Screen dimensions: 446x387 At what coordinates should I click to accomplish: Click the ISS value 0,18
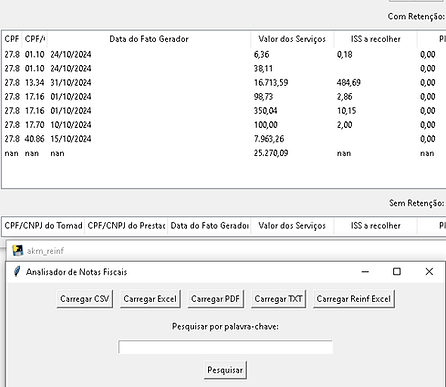(344, 54)
